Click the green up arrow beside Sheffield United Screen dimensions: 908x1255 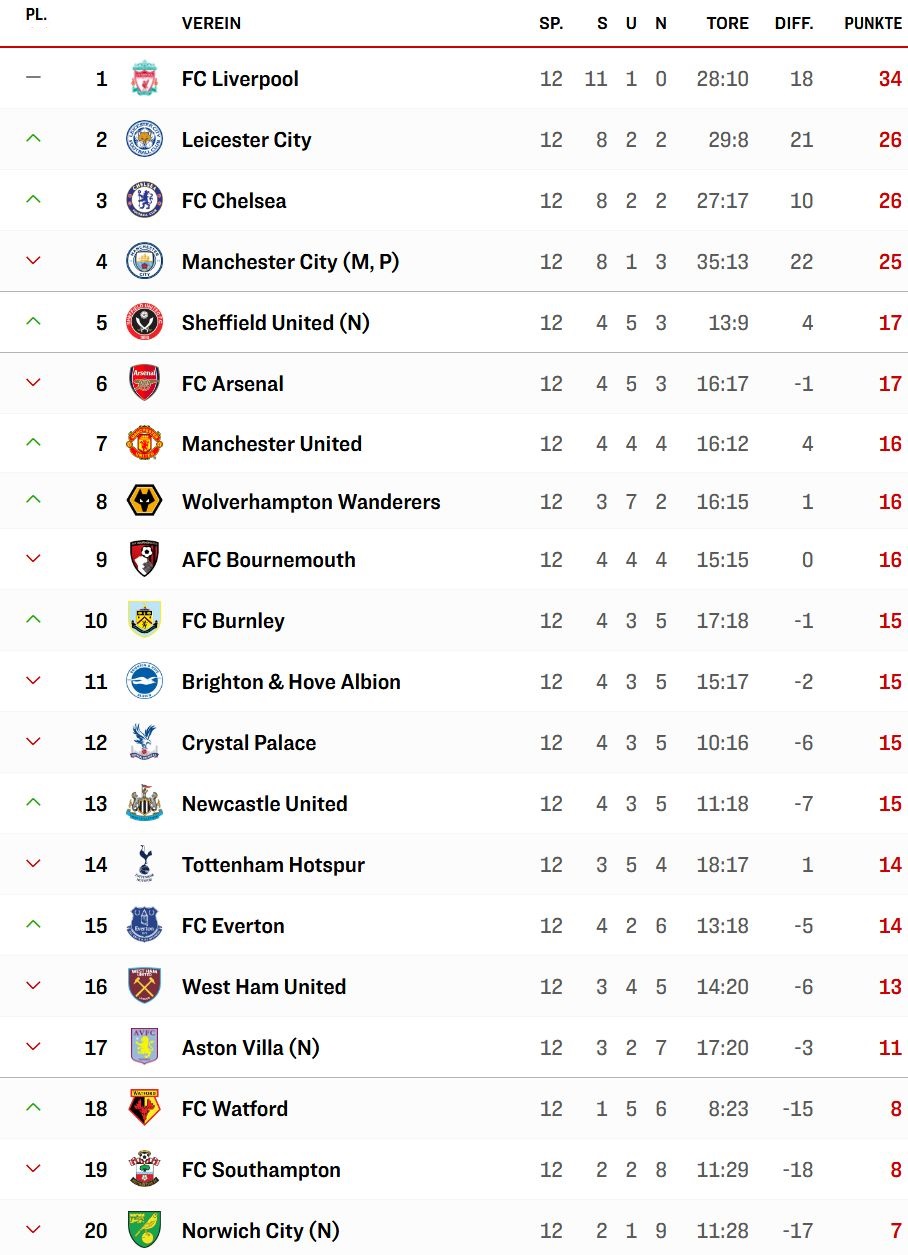(33, 322)
